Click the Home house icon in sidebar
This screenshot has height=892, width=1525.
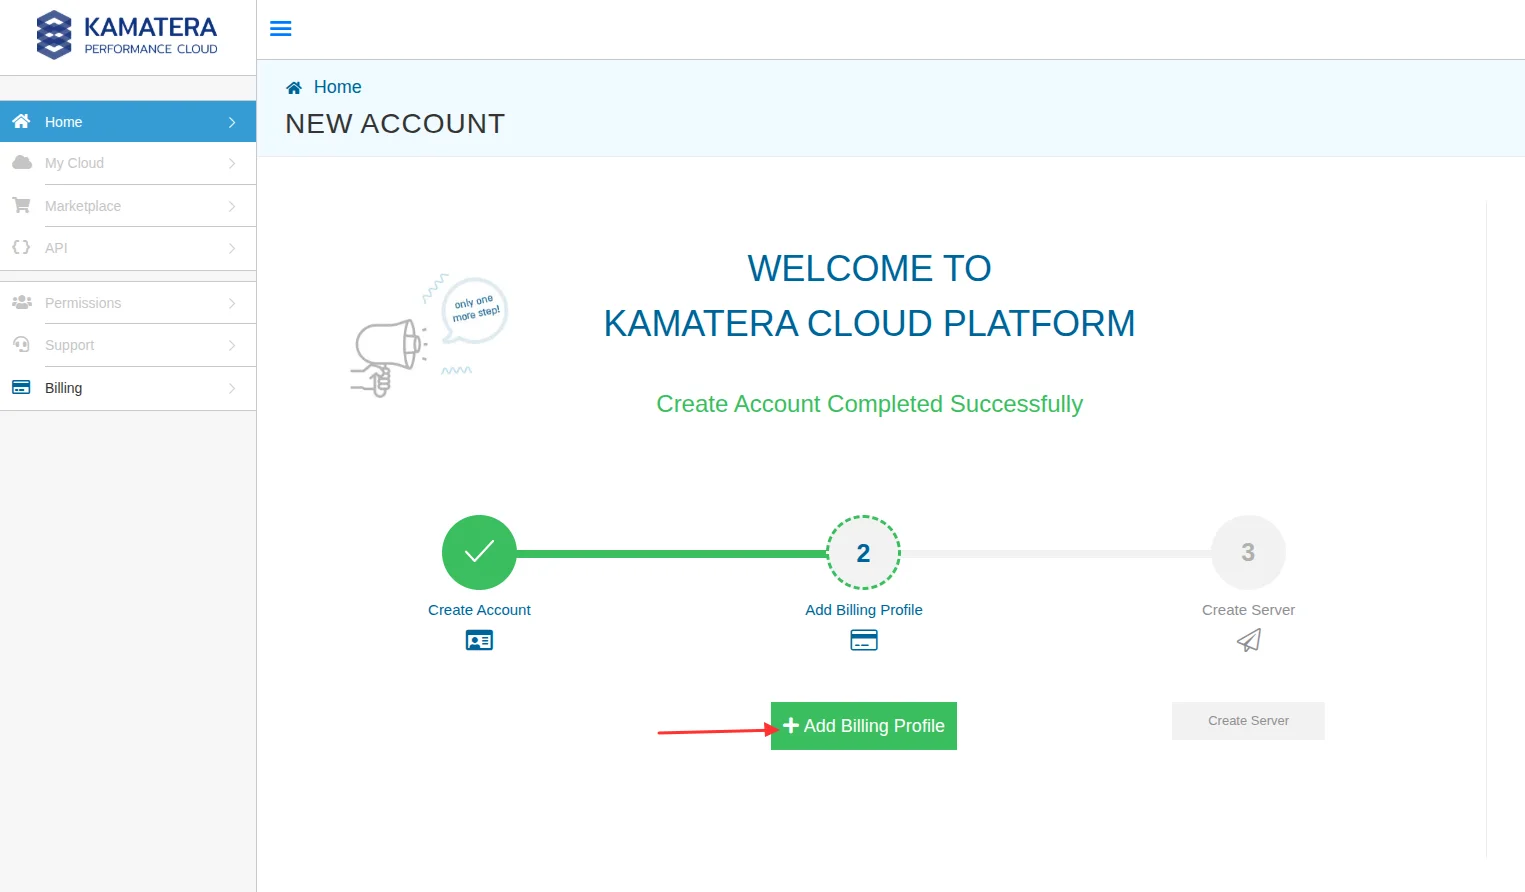tap(21, 121)
